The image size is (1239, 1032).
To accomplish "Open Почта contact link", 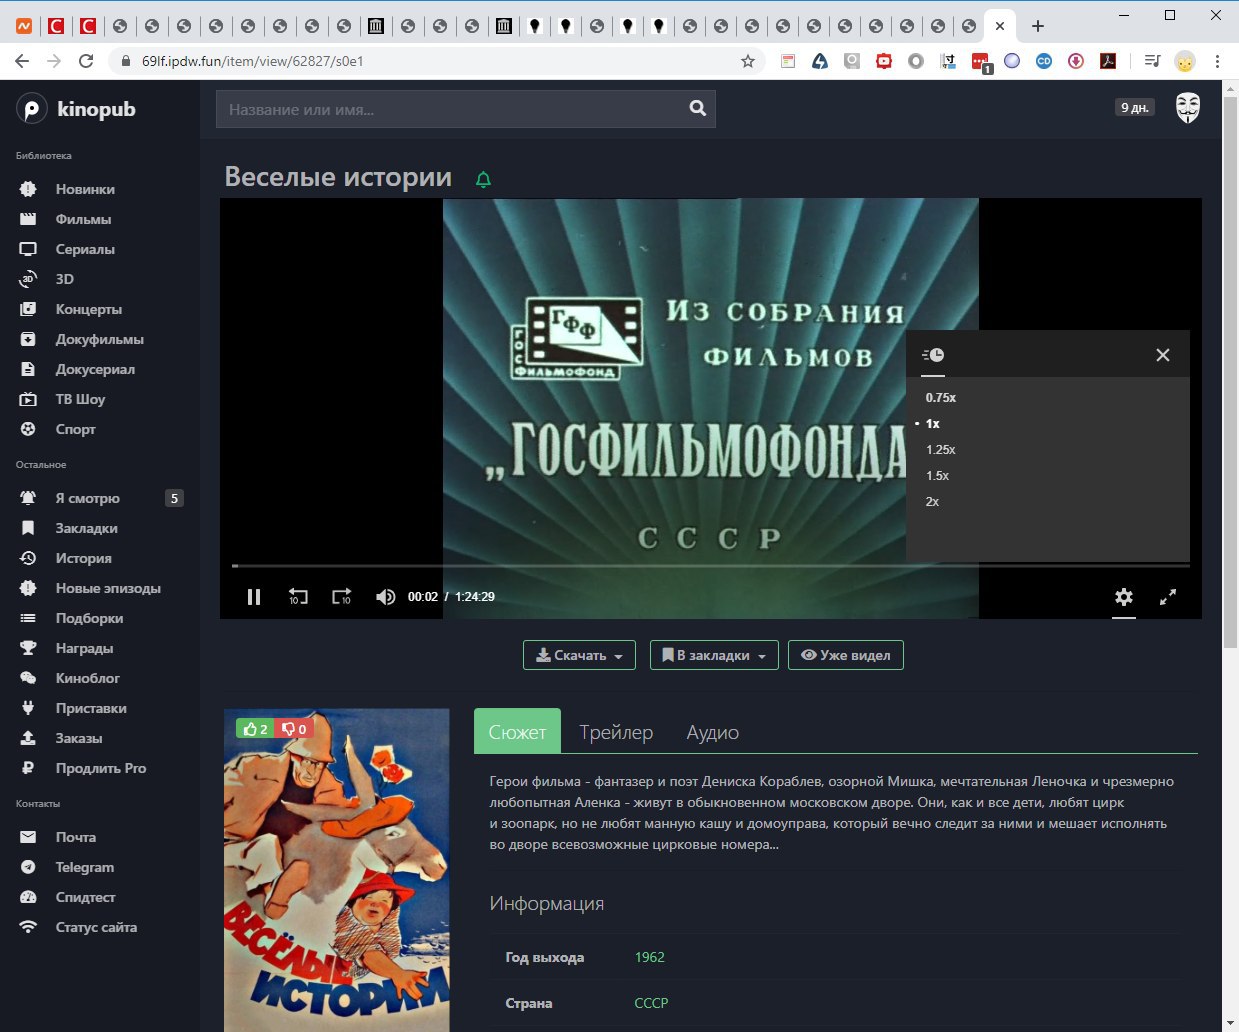I will pyautogui.click(x=76, y=837).
